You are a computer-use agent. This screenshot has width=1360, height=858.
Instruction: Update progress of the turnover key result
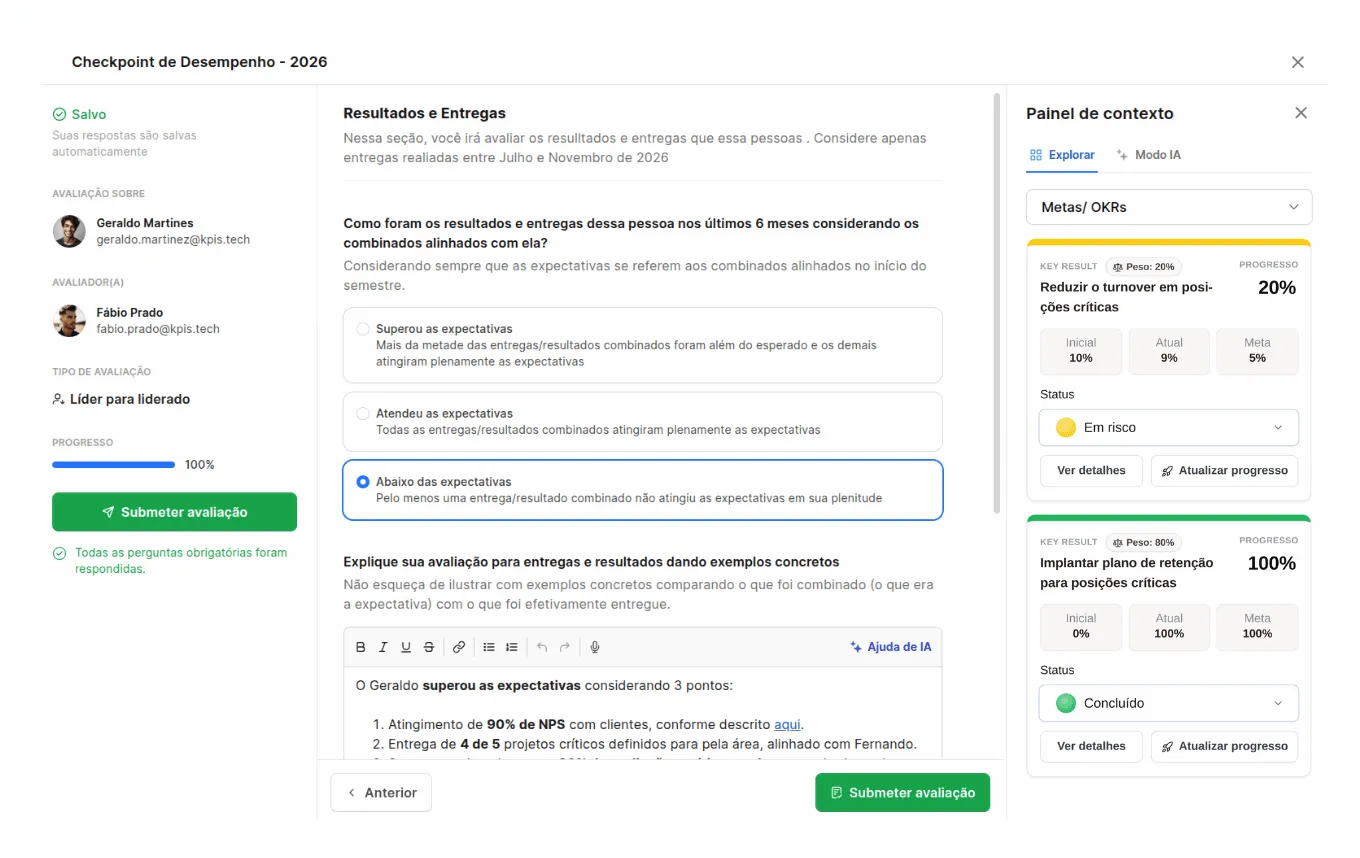pyautogui.click(x=1225, y=470)
